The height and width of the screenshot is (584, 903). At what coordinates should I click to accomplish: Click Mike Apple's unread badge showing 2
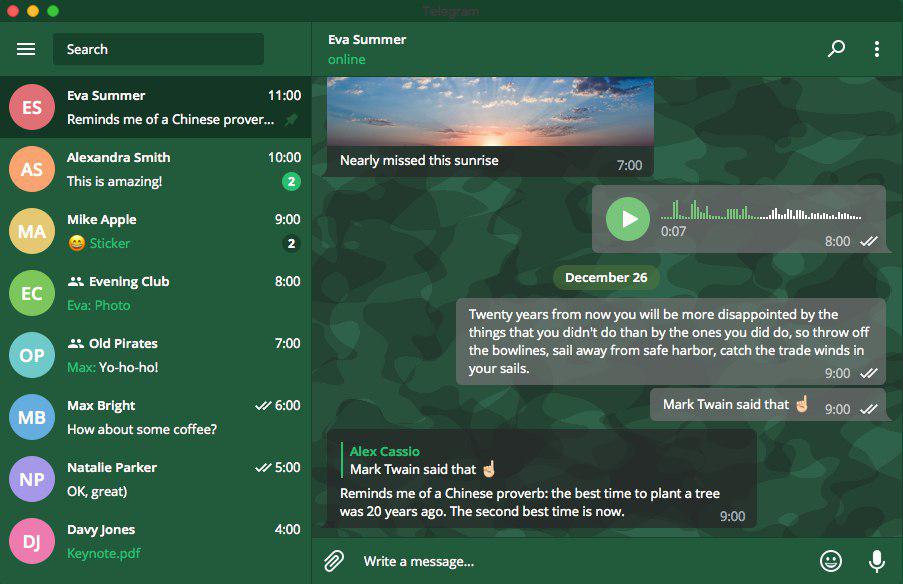click(291, 244)
